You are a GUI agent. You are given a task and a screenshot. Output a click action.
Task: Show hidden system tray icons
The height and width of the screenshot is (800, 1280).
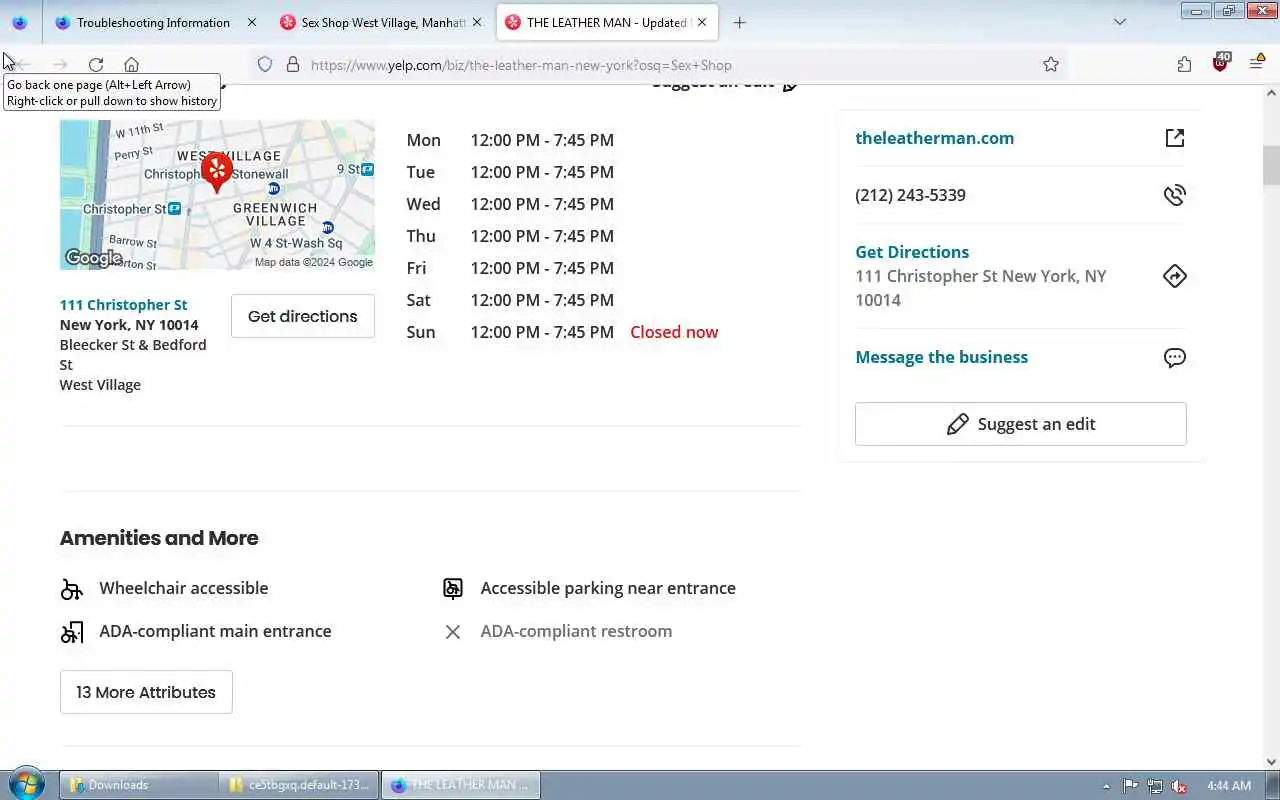point(1106,786)
